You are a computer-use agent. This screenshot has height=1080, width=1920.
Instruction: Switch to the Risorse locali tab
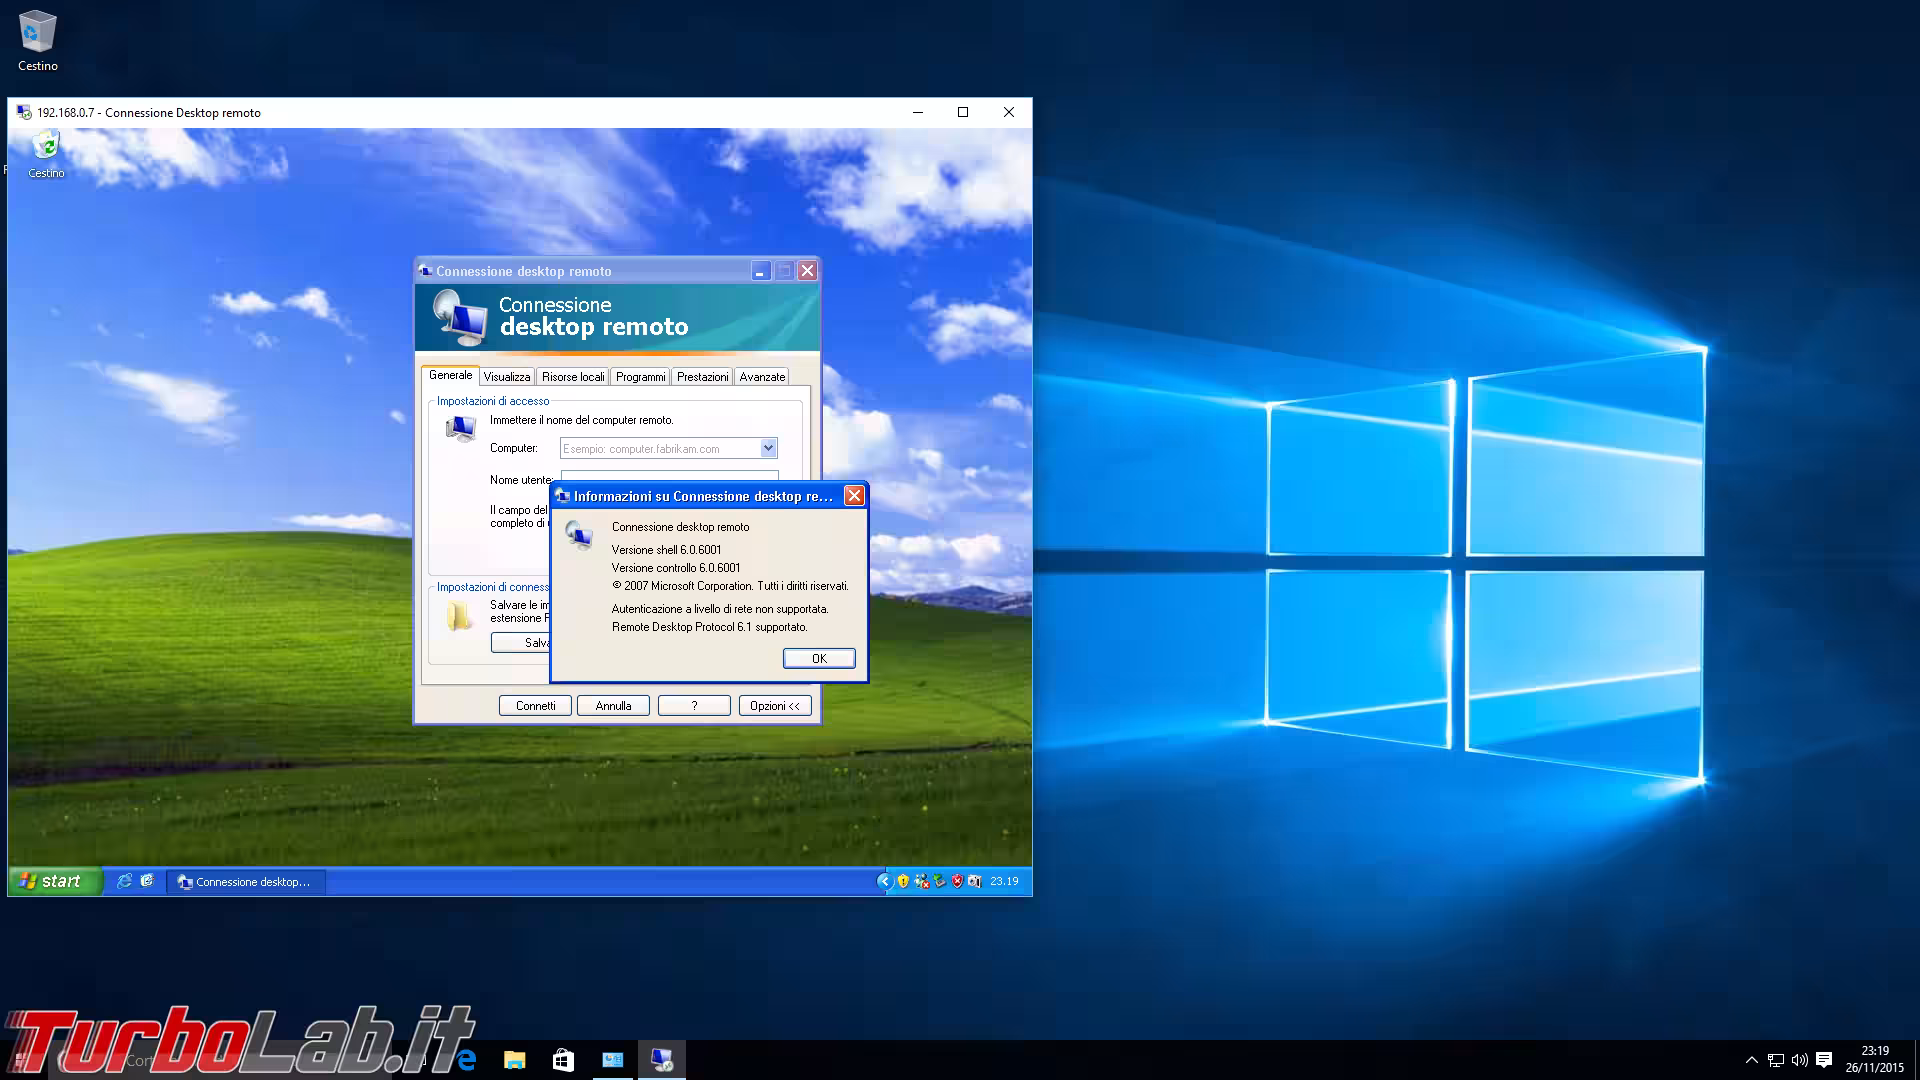[571, 376]
